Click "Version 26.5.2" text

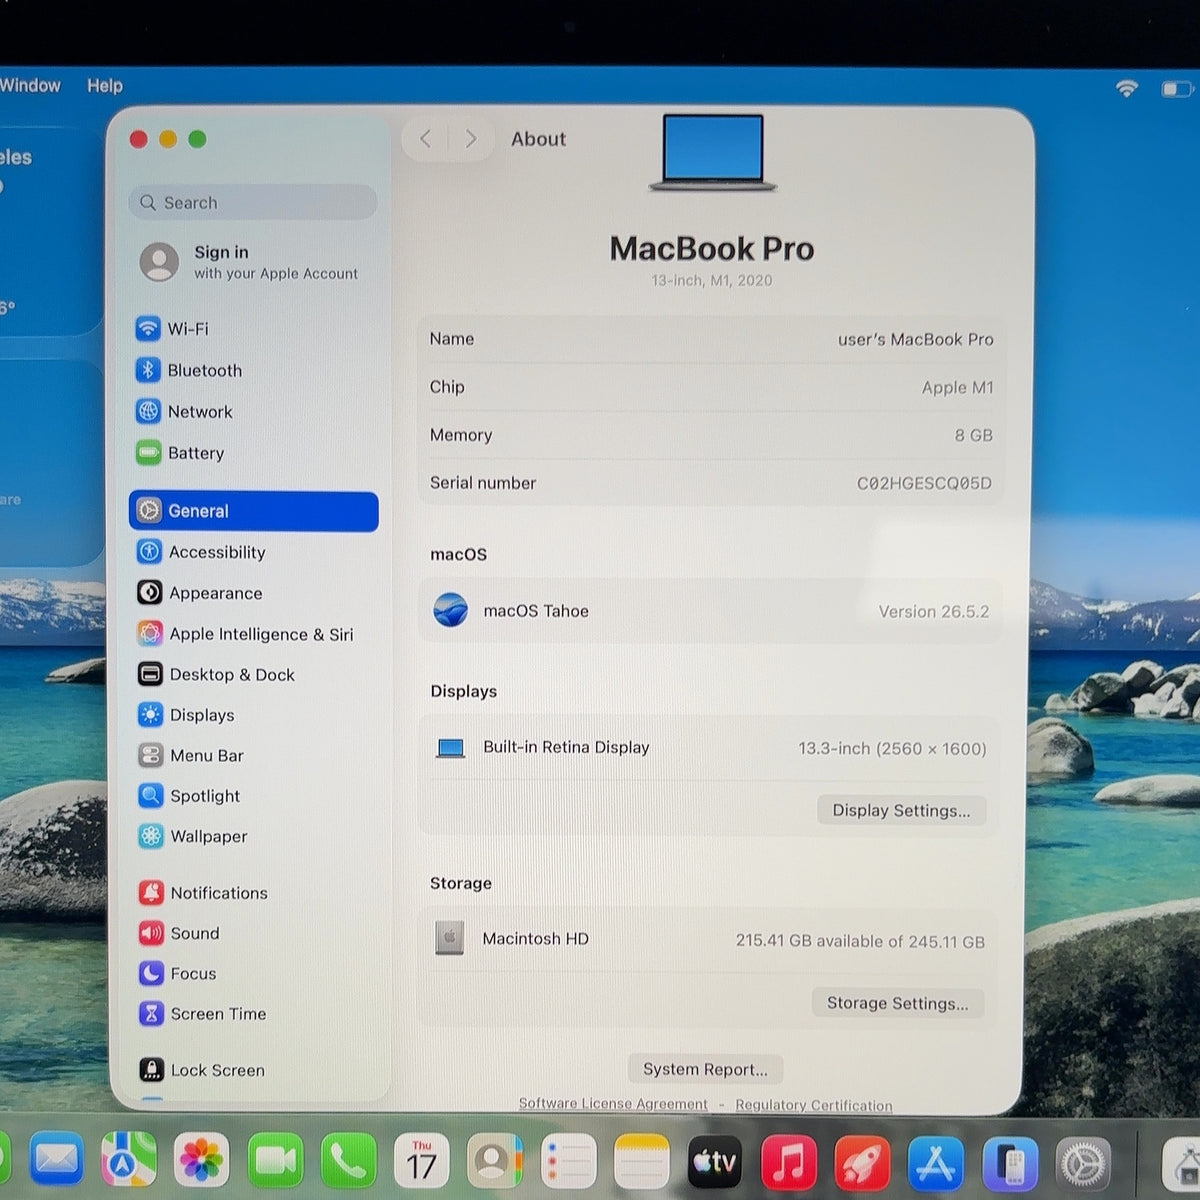click(933, 611)
